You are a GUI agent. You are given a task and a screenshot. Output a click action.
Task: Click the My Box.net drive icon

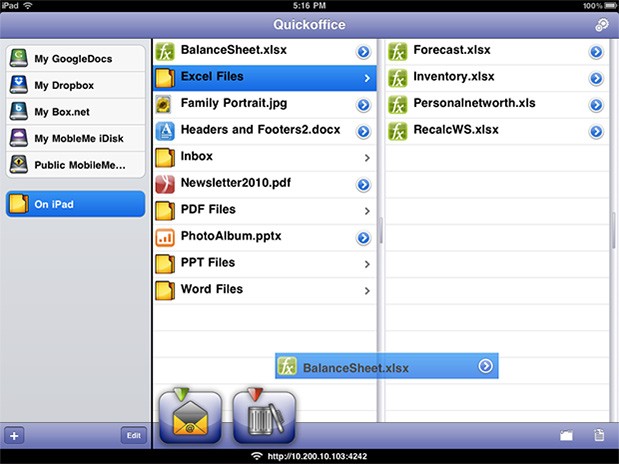19,111
